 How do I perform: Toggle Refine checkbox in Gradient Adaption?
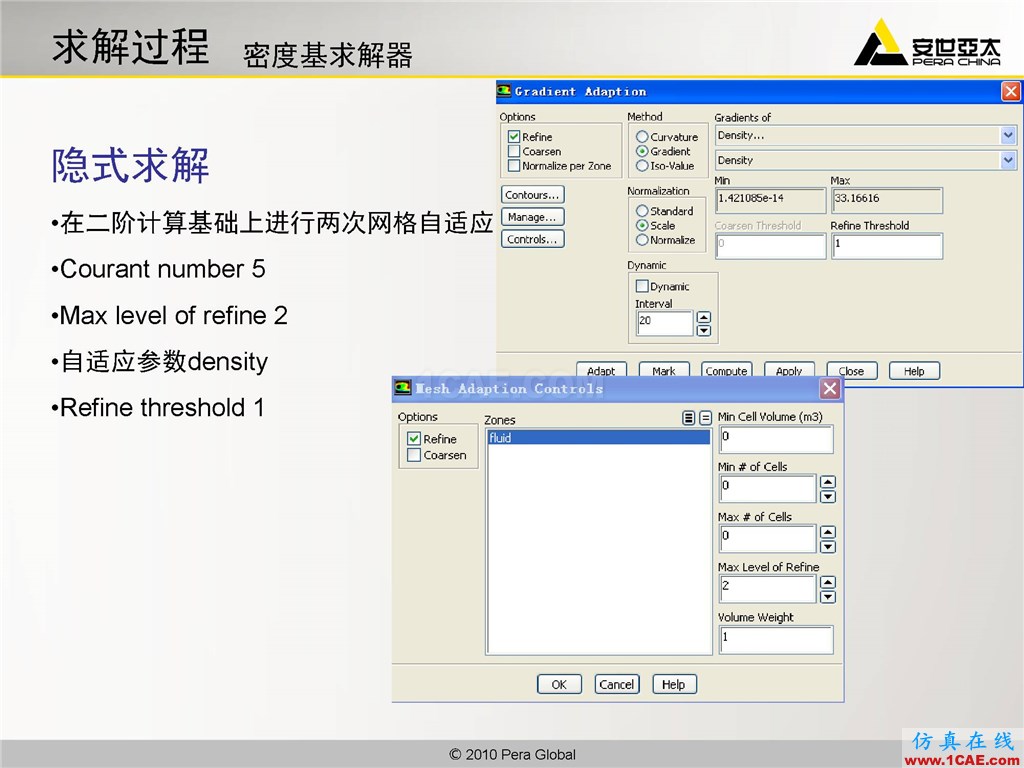[514, 137]
